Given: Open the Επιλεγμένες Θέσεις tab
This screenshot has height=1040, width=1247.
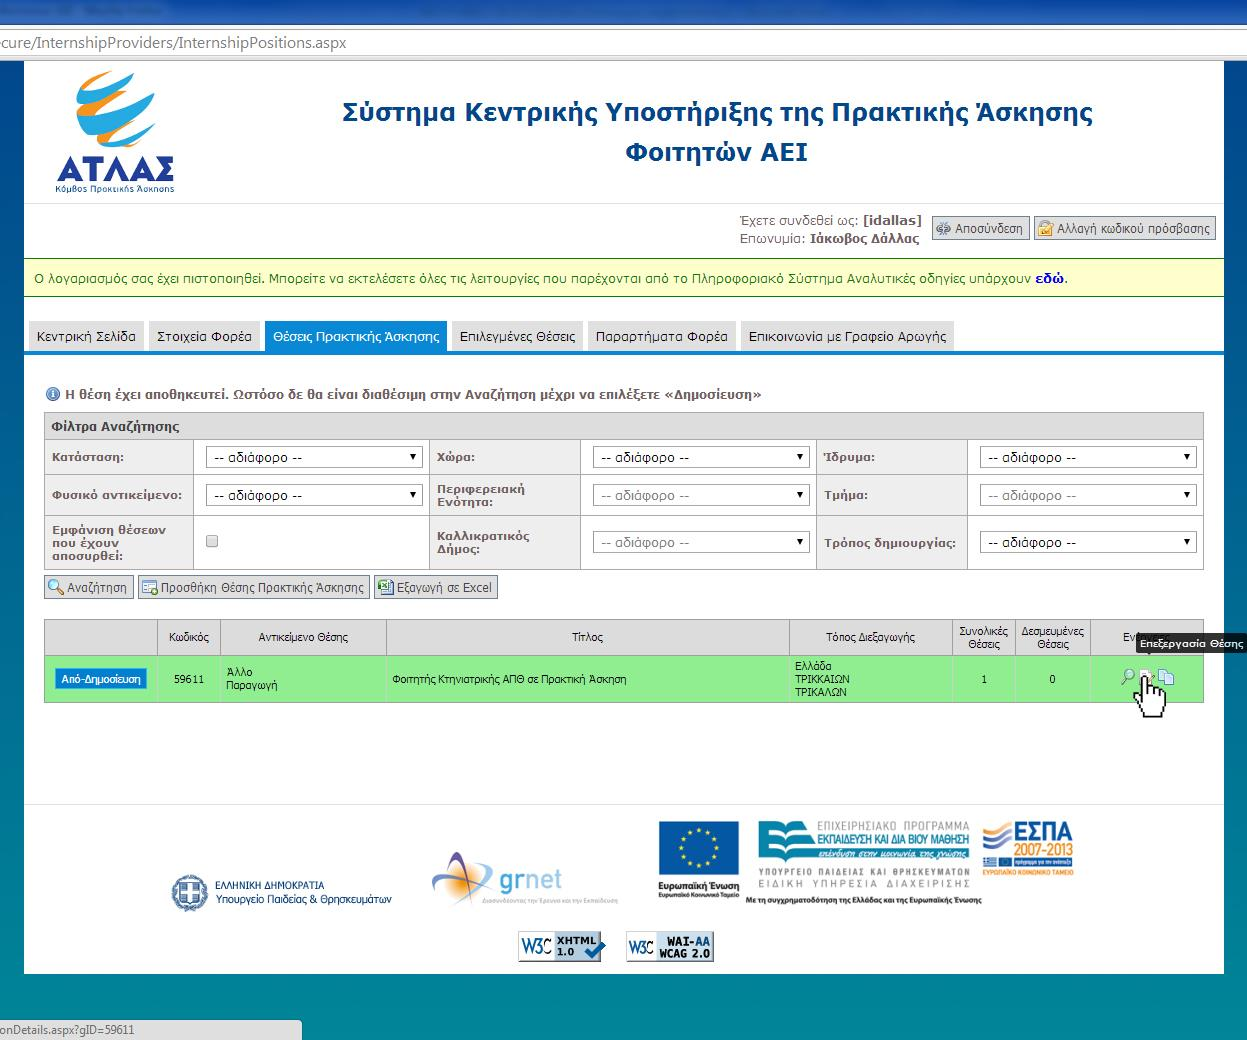Looking at the screenshot, I should 518,336.
